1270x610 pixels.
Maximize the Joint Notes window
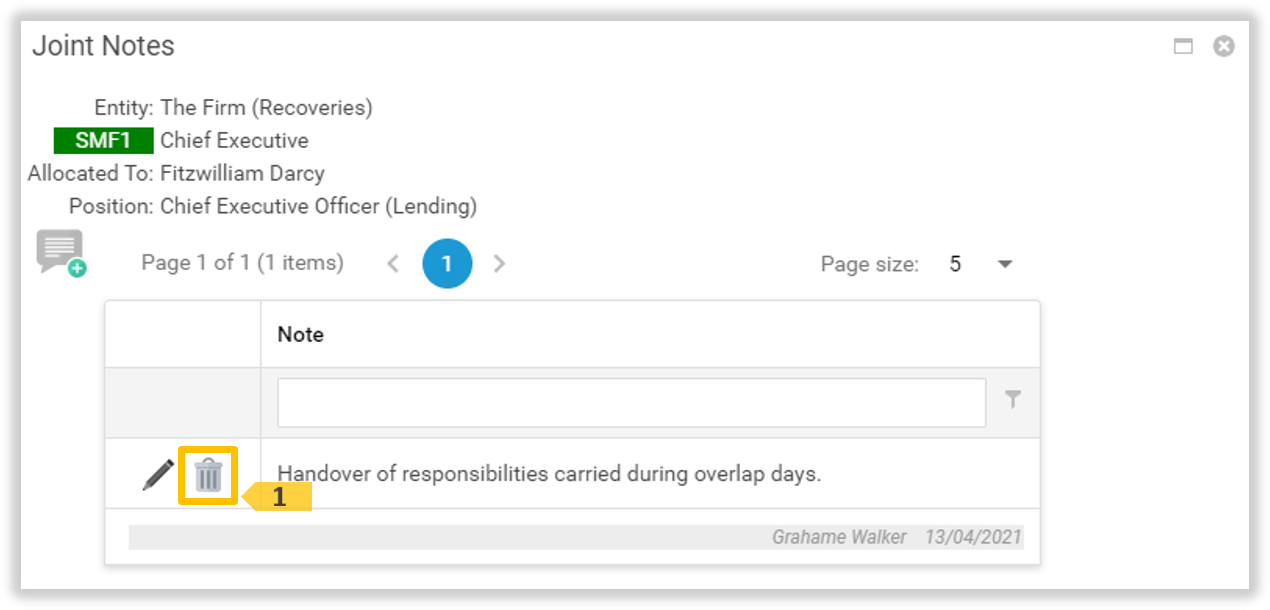pos(1183,46)
